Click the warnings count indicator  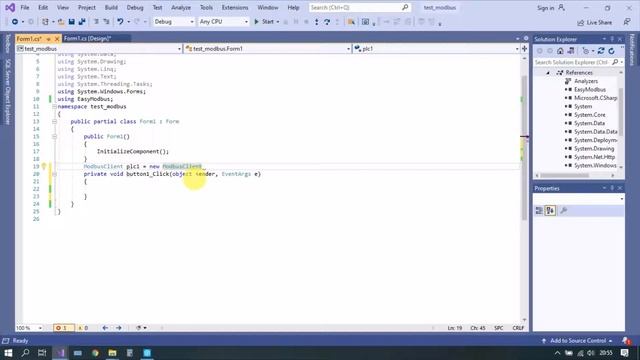(x=83, y=328)
